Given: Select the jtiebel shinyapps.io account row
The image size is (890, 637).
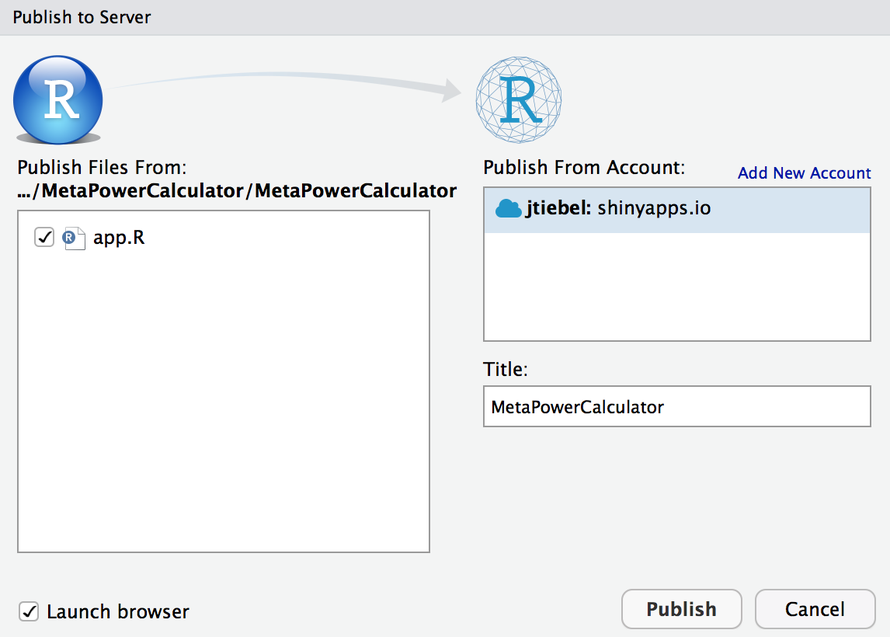Looking at the screenshot, I should [x=677, y=210].
